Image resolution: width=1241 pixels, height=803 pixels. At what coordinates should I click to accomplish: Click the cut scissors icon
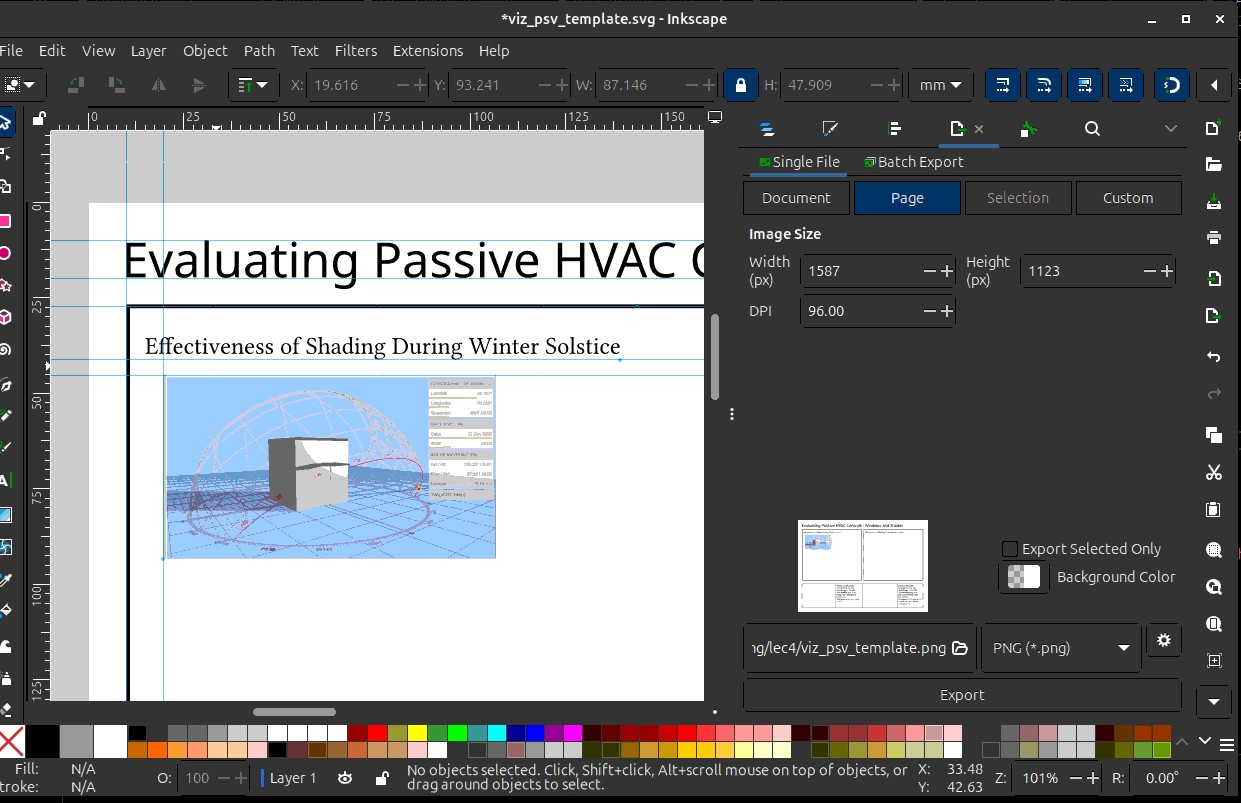[1213, 472]
